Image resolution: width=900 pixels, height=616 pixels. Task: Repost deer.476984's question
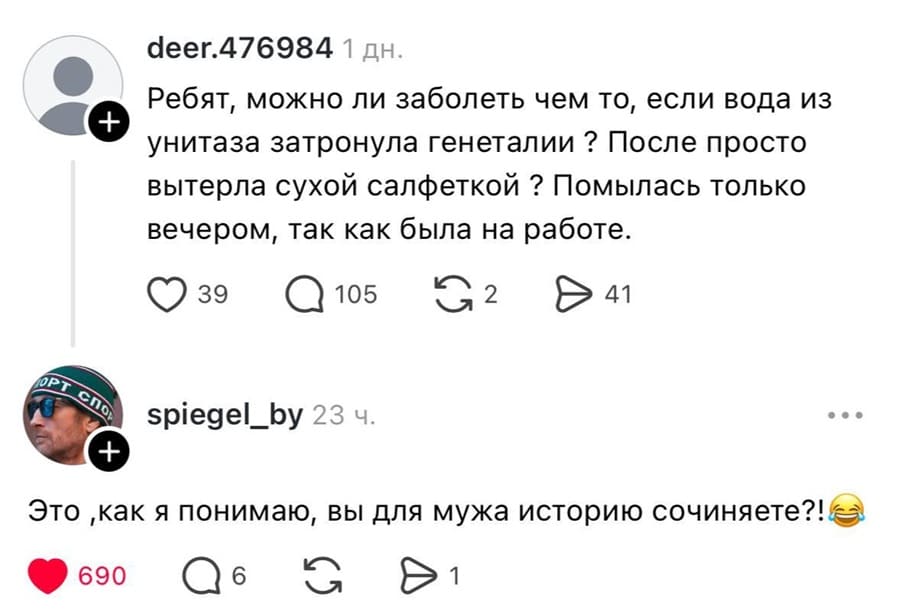[455, 293]
